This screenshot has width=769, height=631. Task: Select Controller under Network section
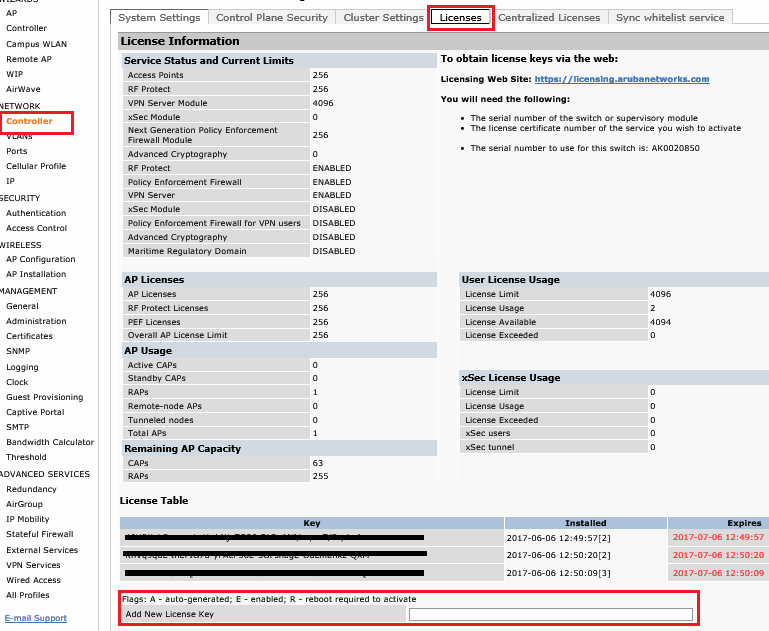(x=29, y=121)
